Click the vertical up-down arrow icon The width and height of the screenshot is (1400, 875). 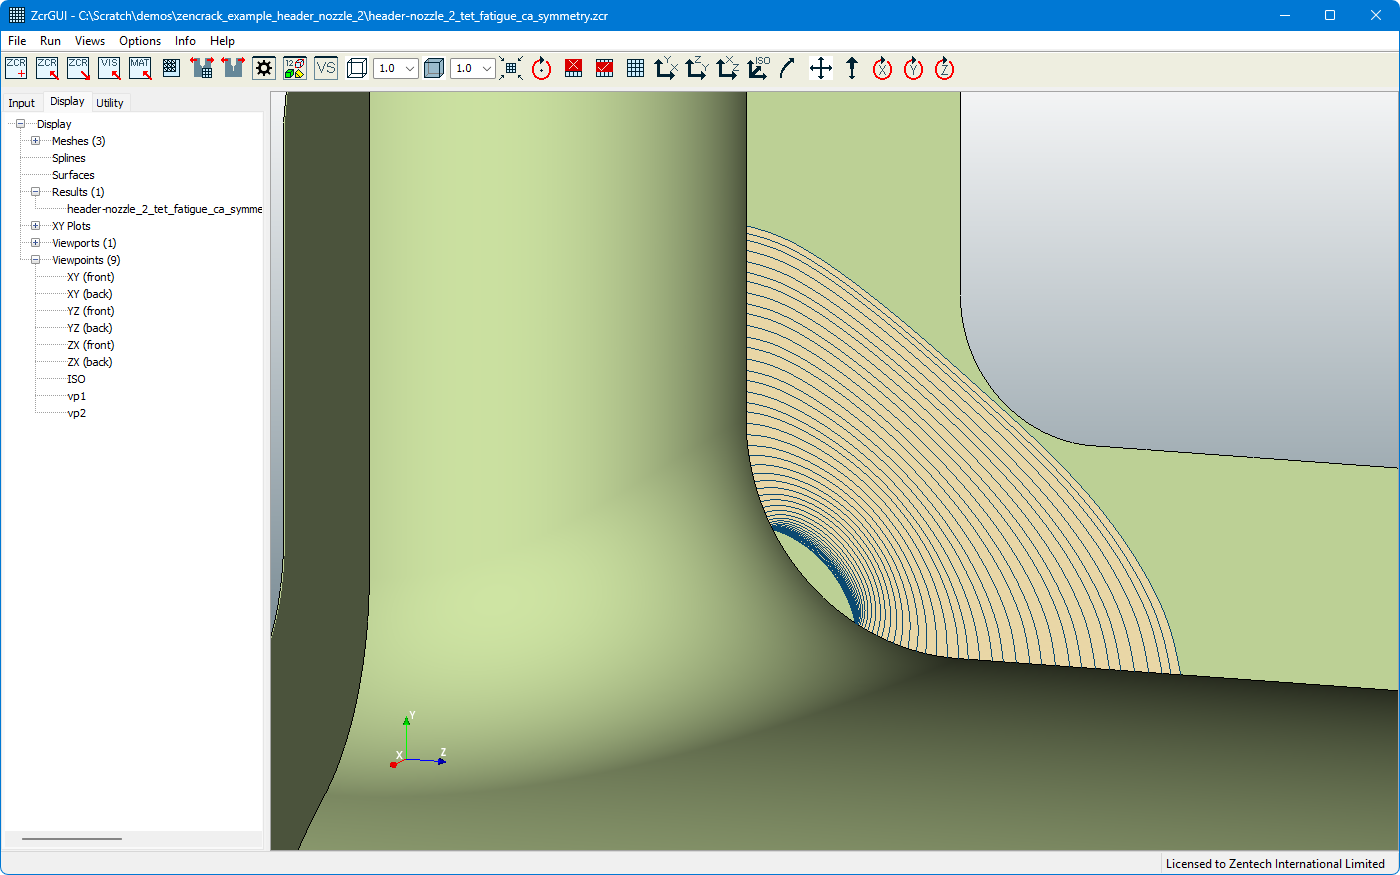tap(852, 68)
